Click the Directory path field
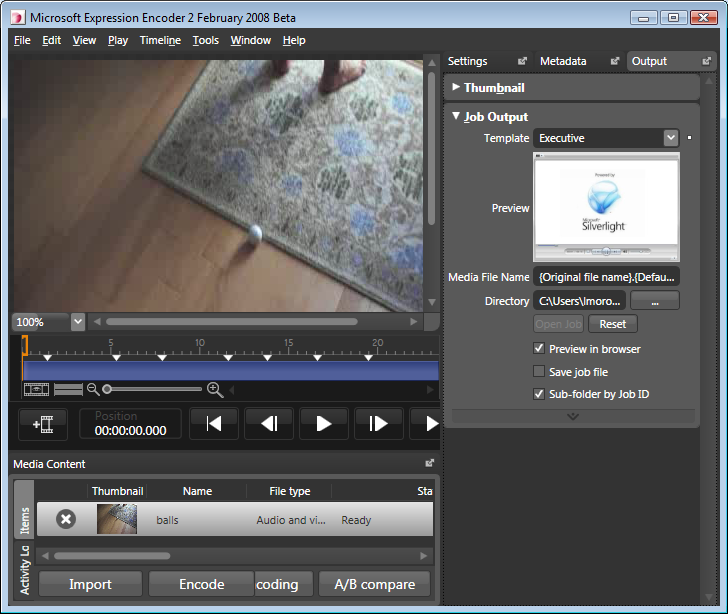Screen dimensions: 728x614 pyautogui.click(x=579, y=300)
